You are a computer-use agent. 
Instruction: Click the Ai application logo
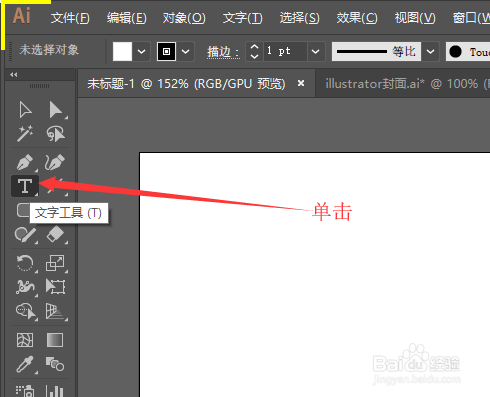click(21, 16)
